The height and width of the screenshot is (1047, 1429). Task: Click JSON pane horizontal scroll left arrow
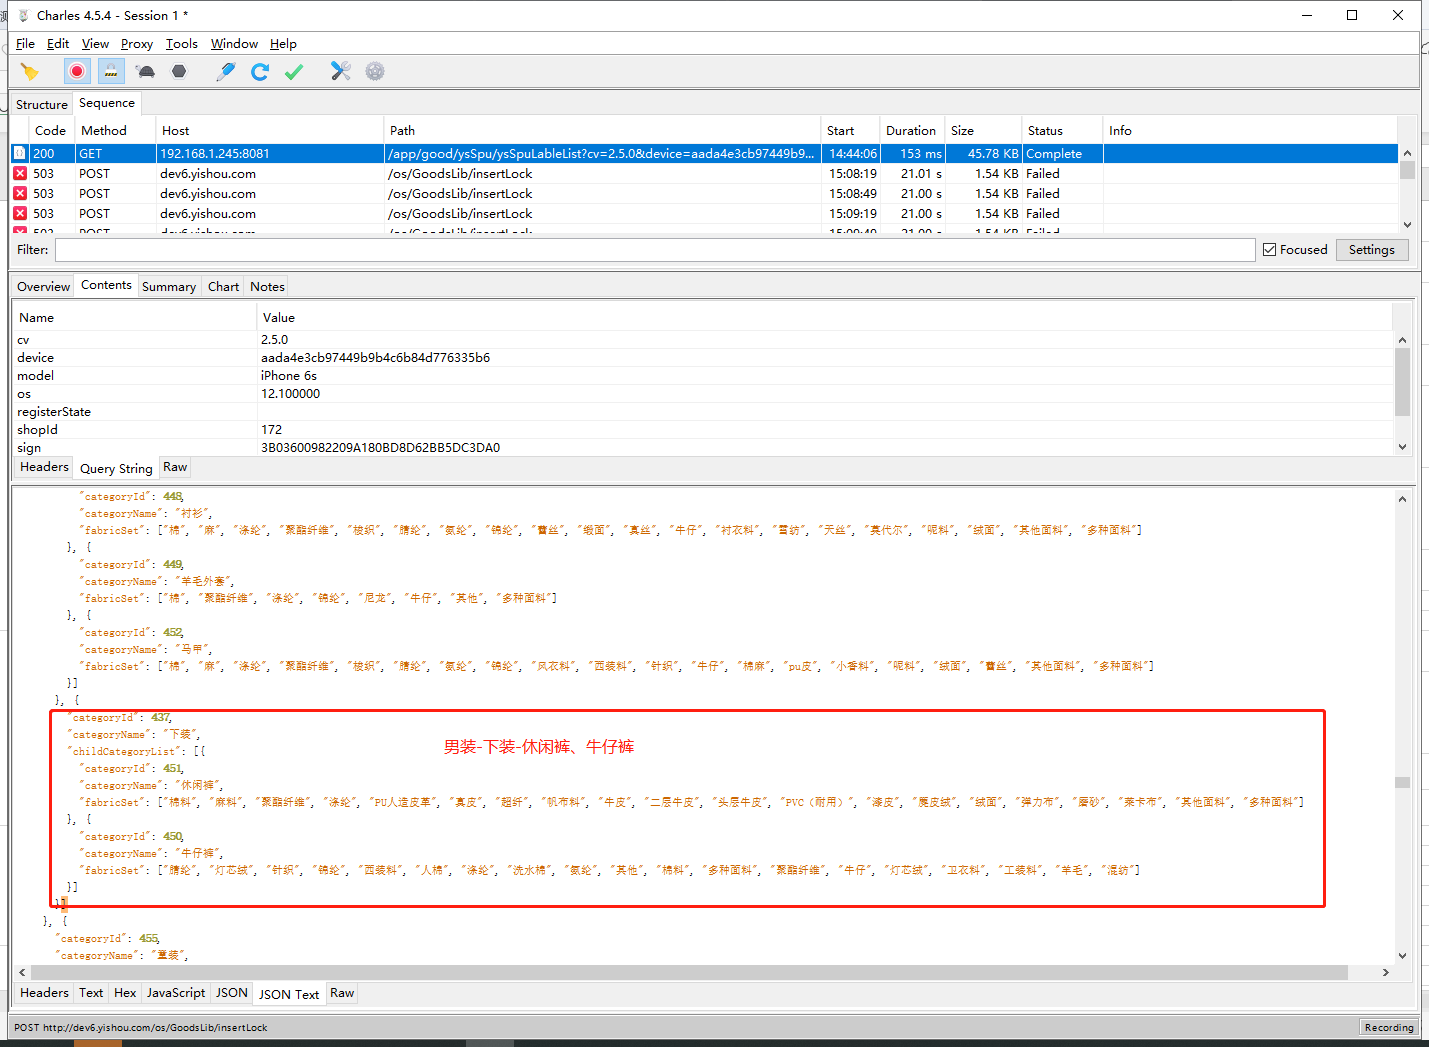tap(22, 972)
